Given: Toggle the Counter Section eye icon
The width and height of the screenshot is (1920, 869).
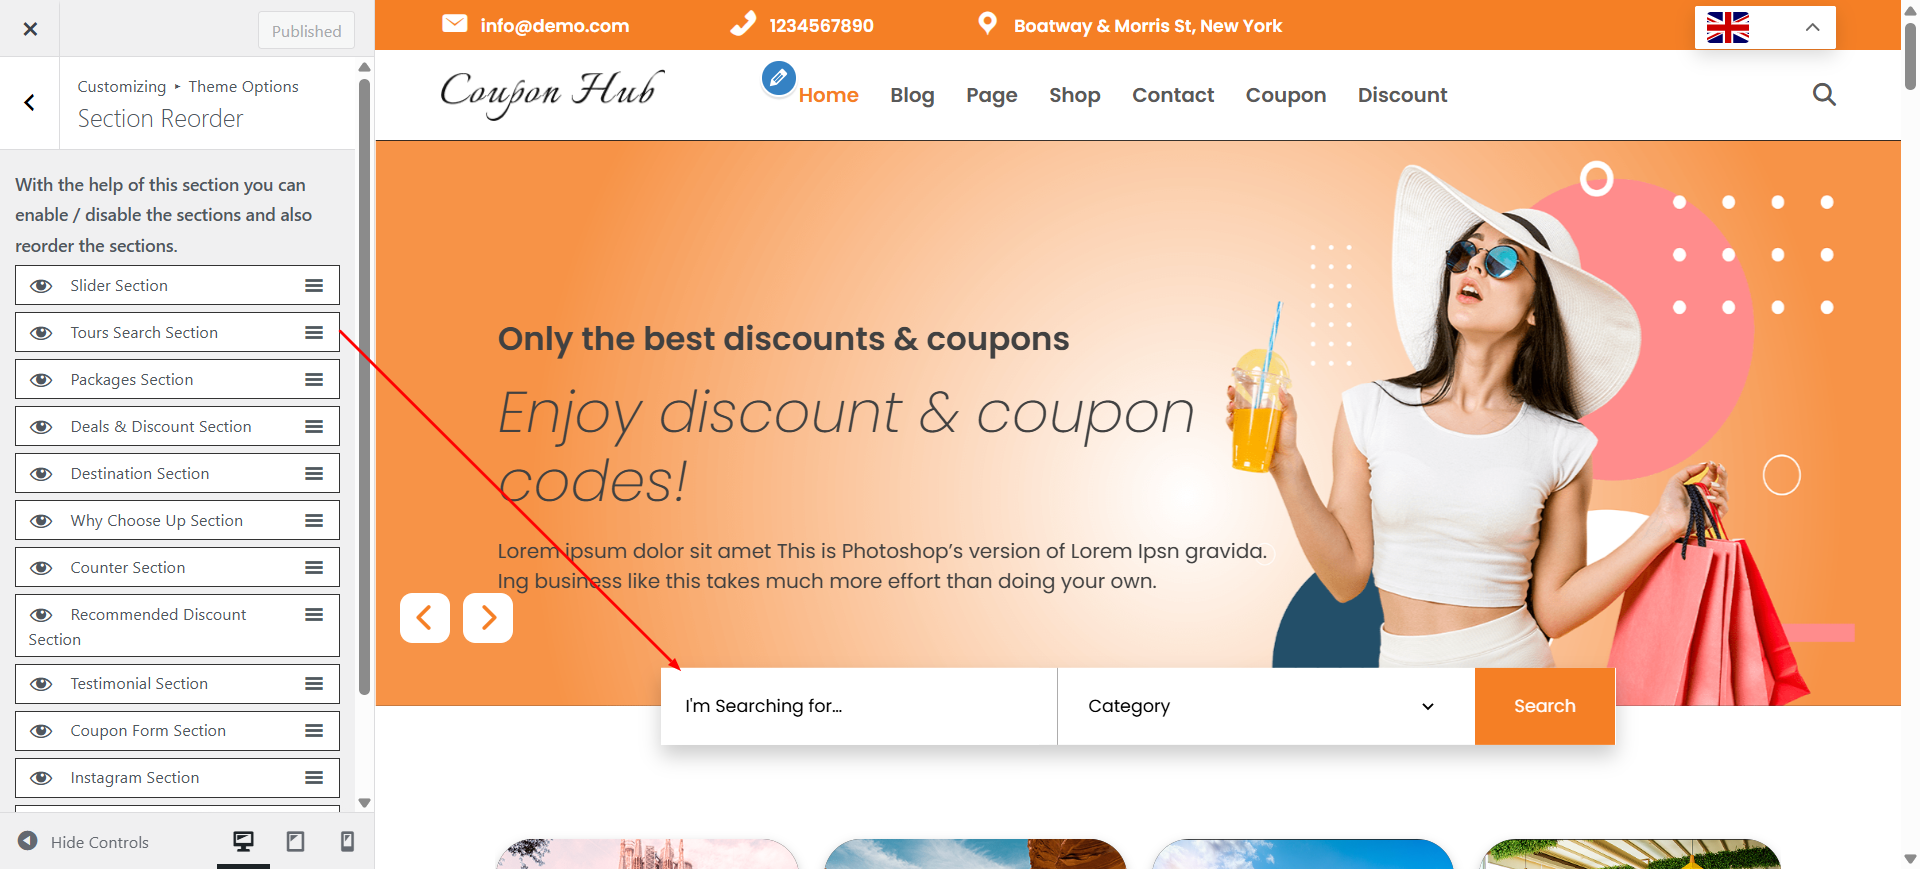Looking at the screenshot, I should [41, 568].
